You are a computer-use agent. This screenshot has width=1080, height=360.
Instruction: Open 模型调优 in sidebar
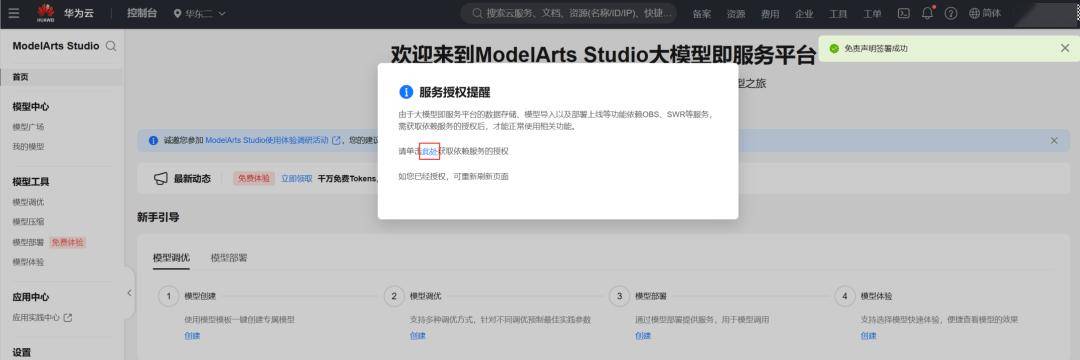click(x=28, y=202)
